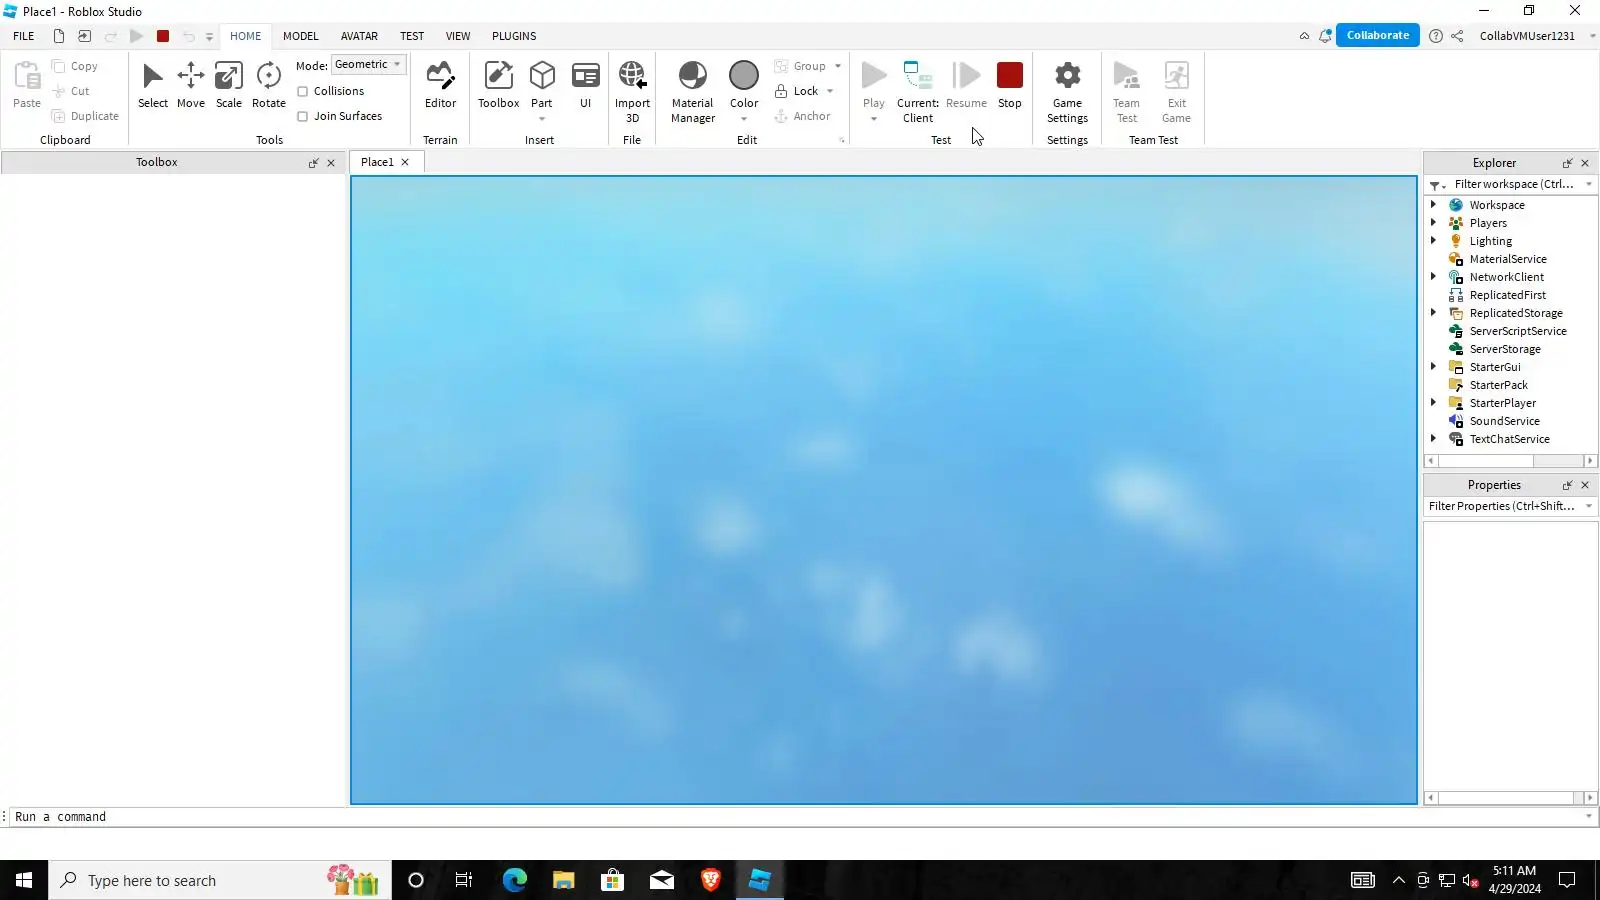Activate the Move tool
This screenshot has width=1600, height=900.
click(x=191, y=86)
